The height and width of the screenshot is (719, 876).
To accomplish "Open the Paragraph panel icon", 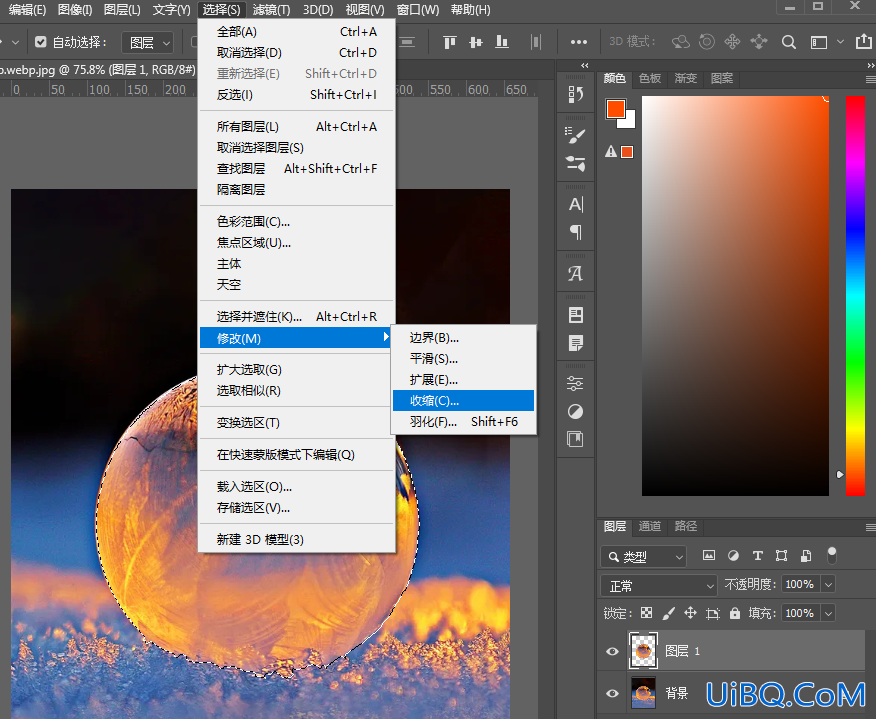I will point(575,232).
